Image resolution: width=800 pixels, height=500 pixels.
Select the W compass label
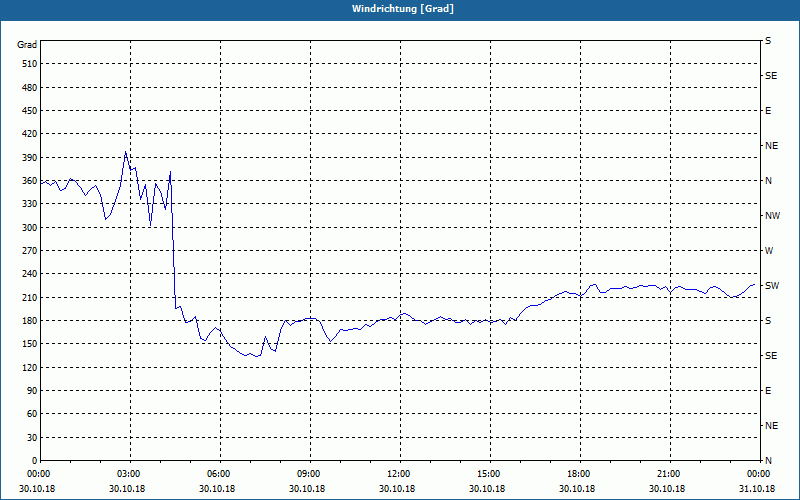coord(769,251)
